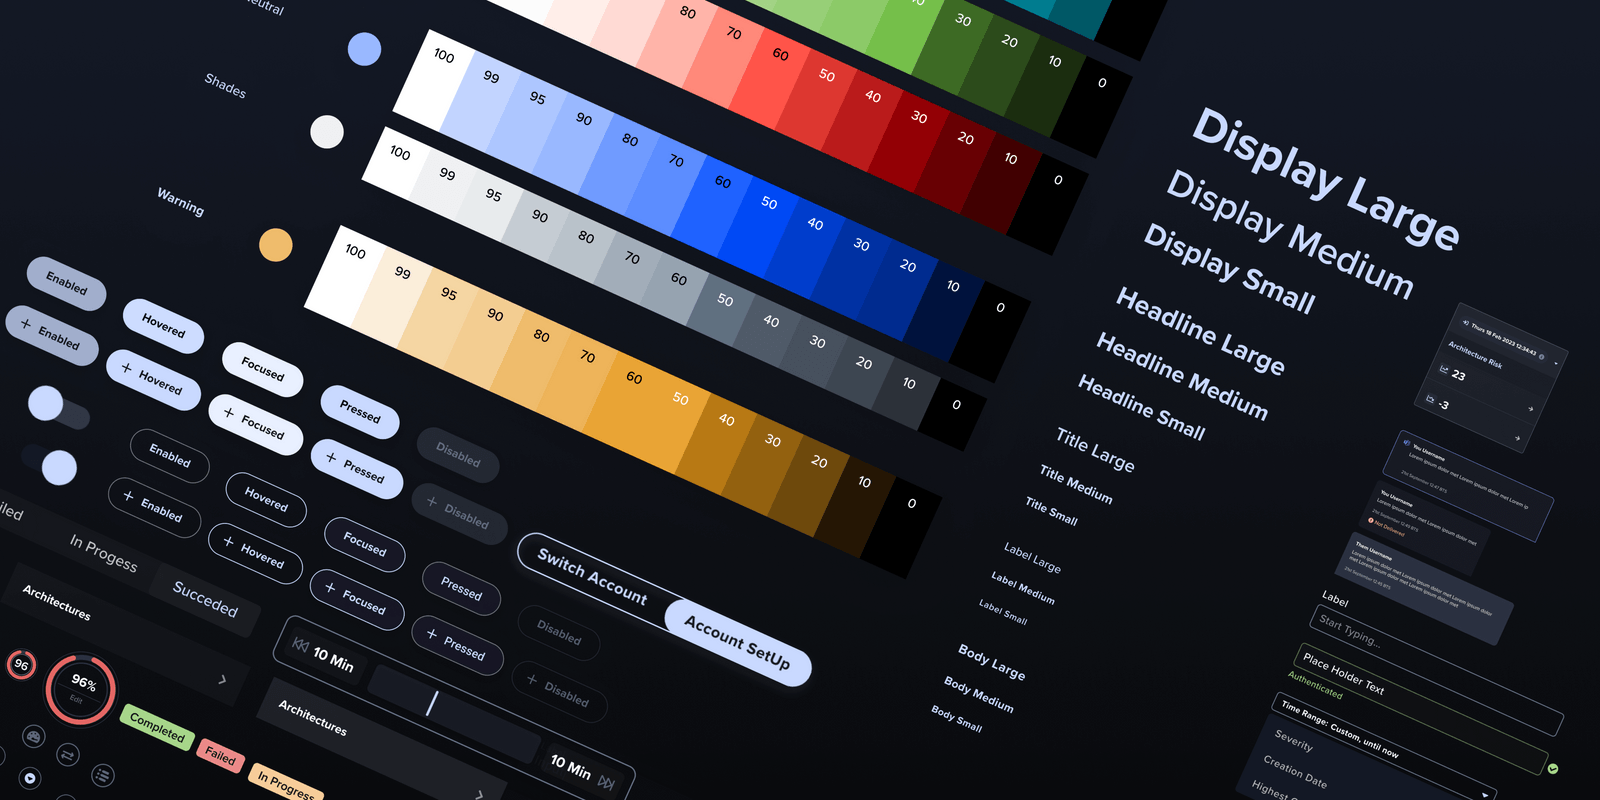The width and height of the screenshot is (1600, 800).
Task: Click the orange Not Delivered warning icon
Action: point(1370,520)
